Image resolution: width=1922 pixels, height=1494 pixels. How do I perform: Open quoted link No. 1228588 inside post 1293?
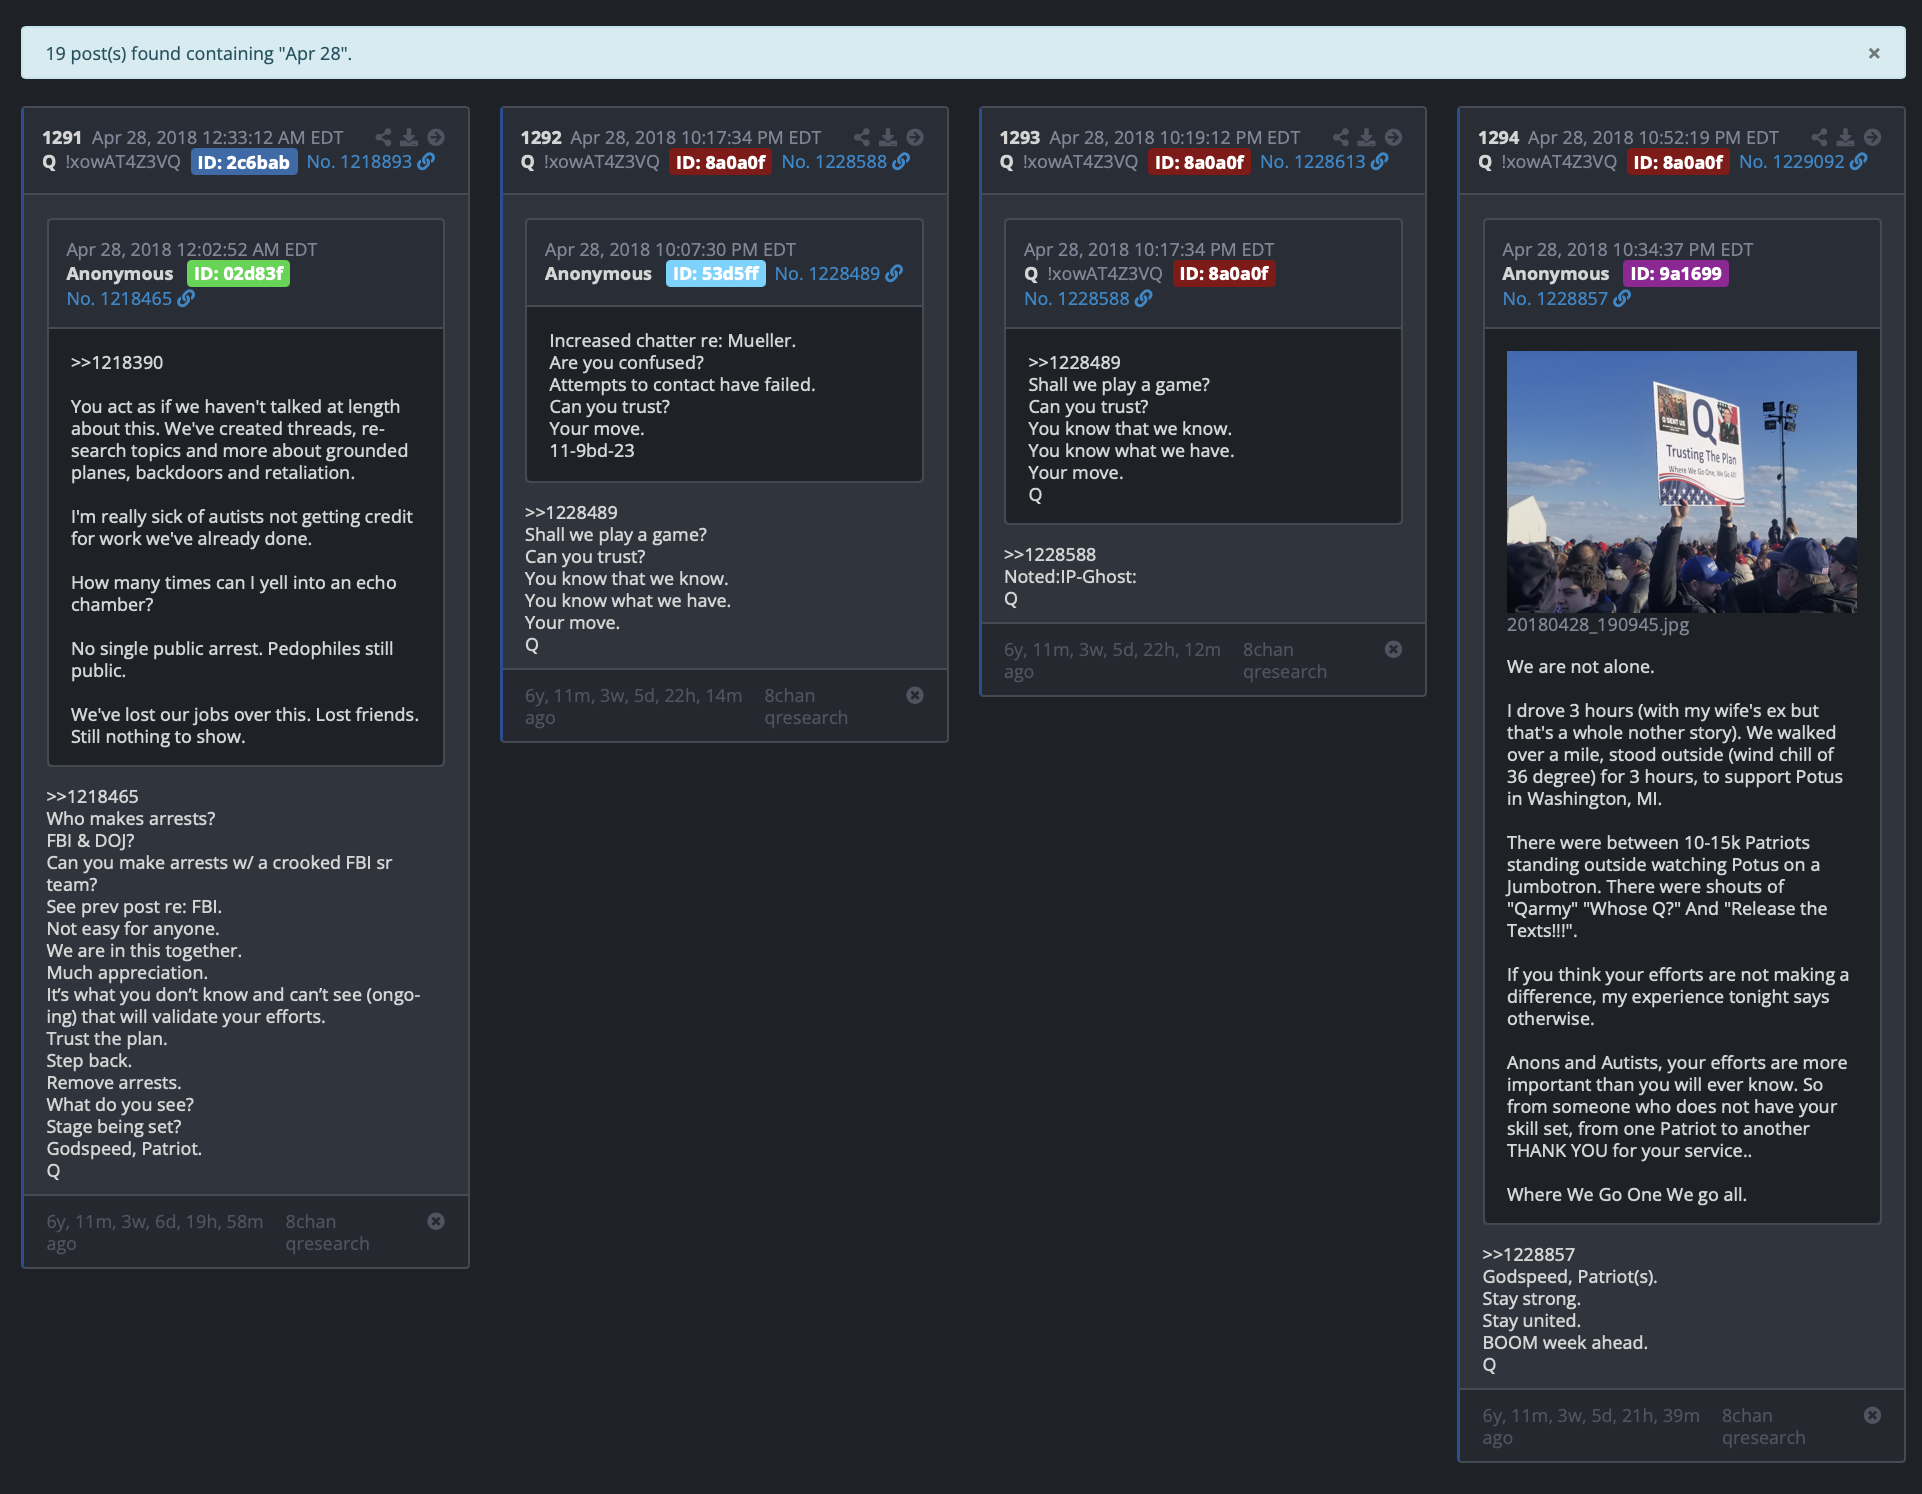tap(1088, 299)
